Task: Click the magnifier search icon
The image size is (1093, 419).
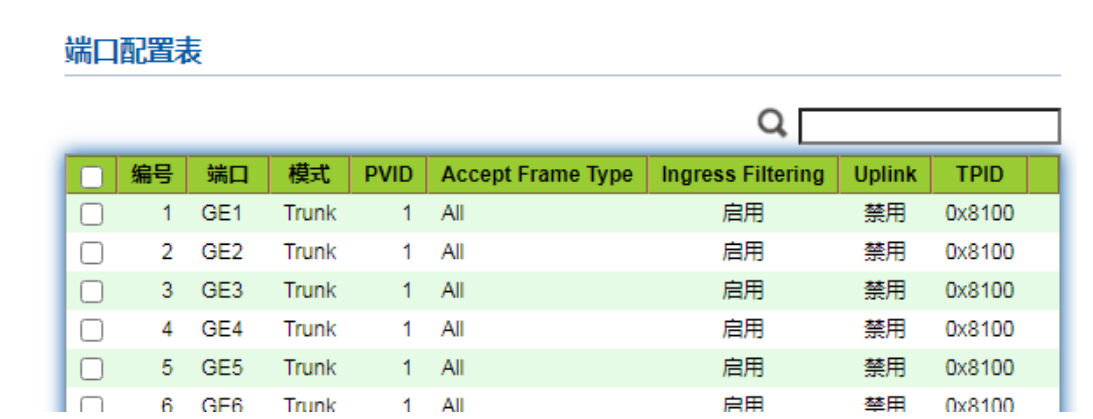Action: point(772,125)
